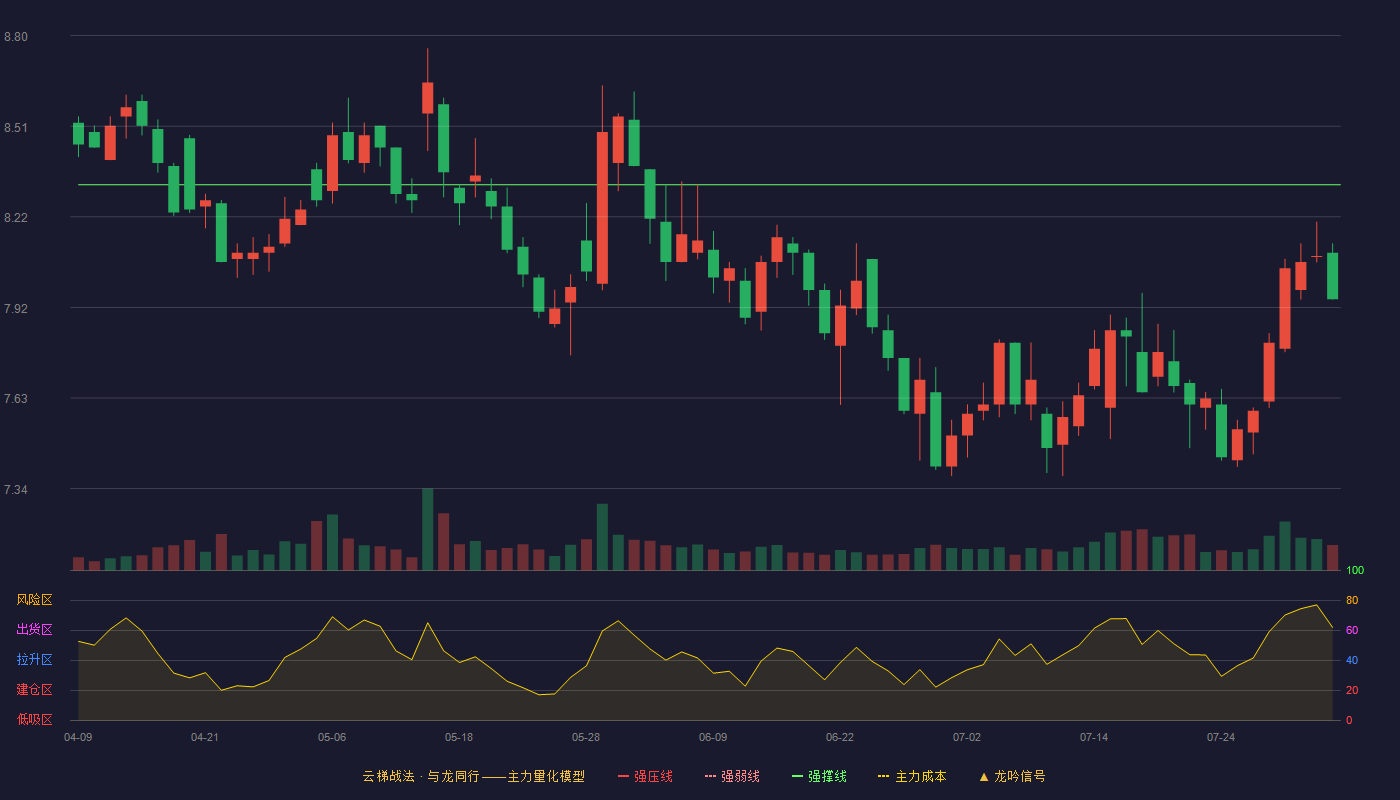The width and height of the screenshot is (1400, 800).
Task: Select the 建仓区 zone label
Action: tap(34, 690)
